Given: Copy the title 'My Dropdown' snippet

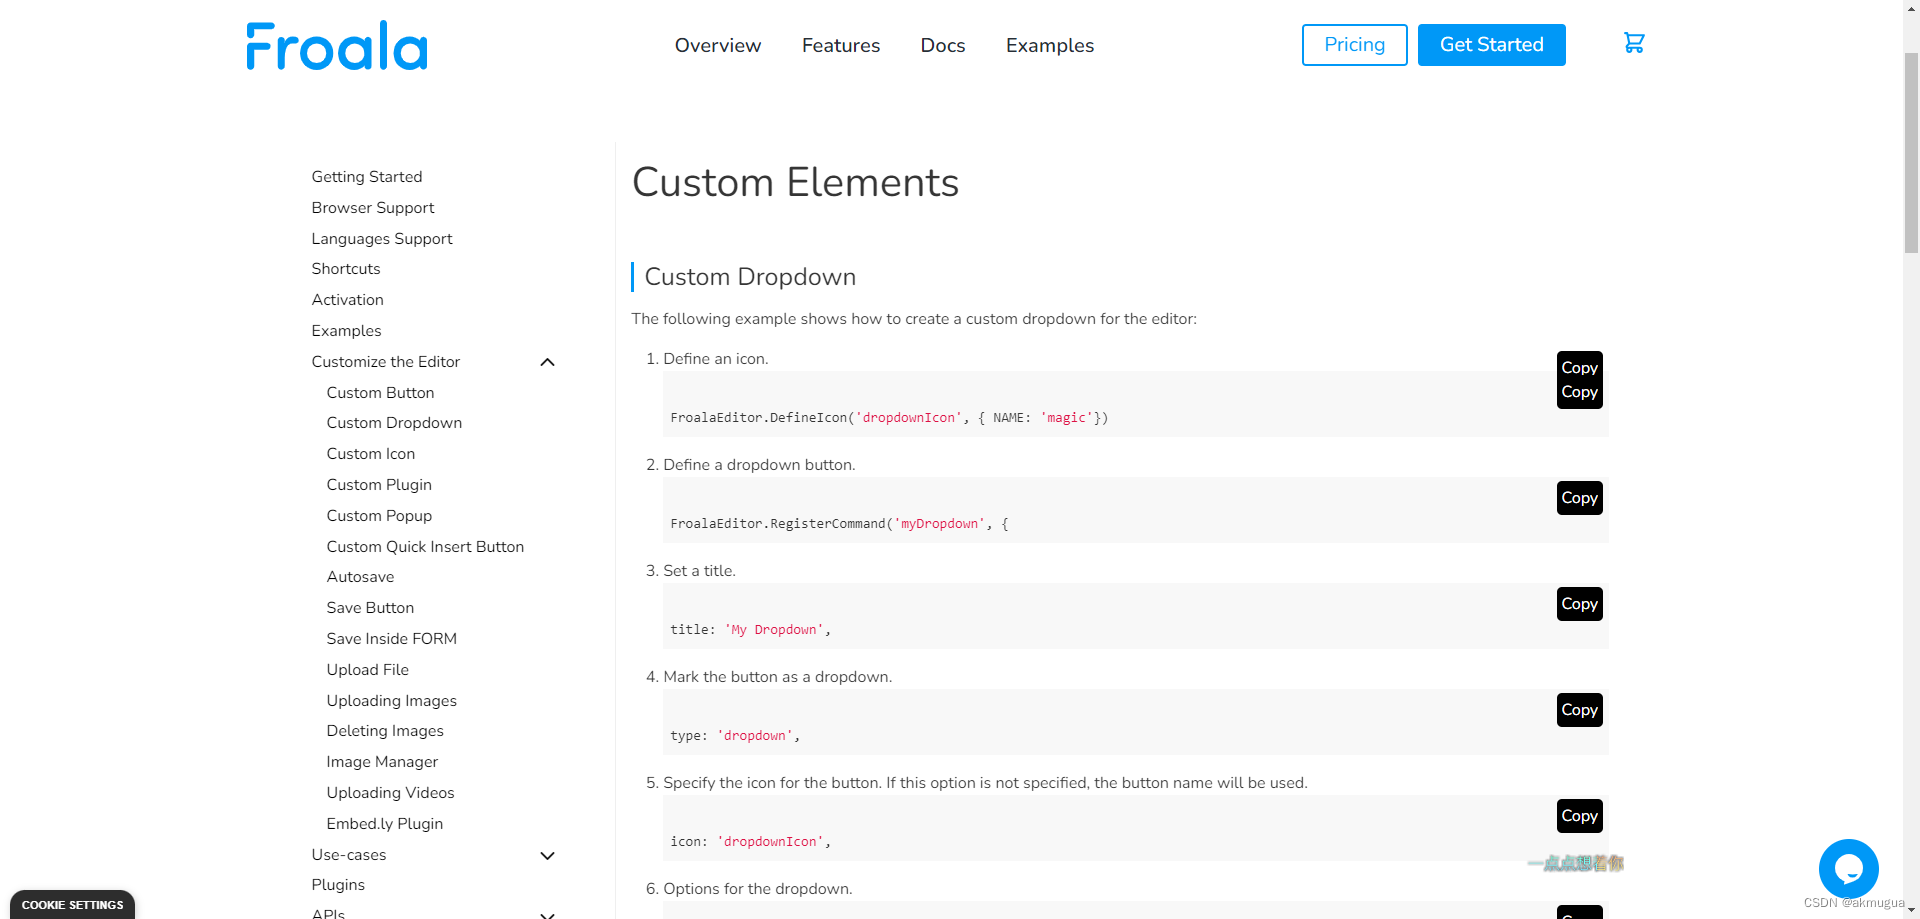Looking at the screenshot, I should [x=1579, y=604].
